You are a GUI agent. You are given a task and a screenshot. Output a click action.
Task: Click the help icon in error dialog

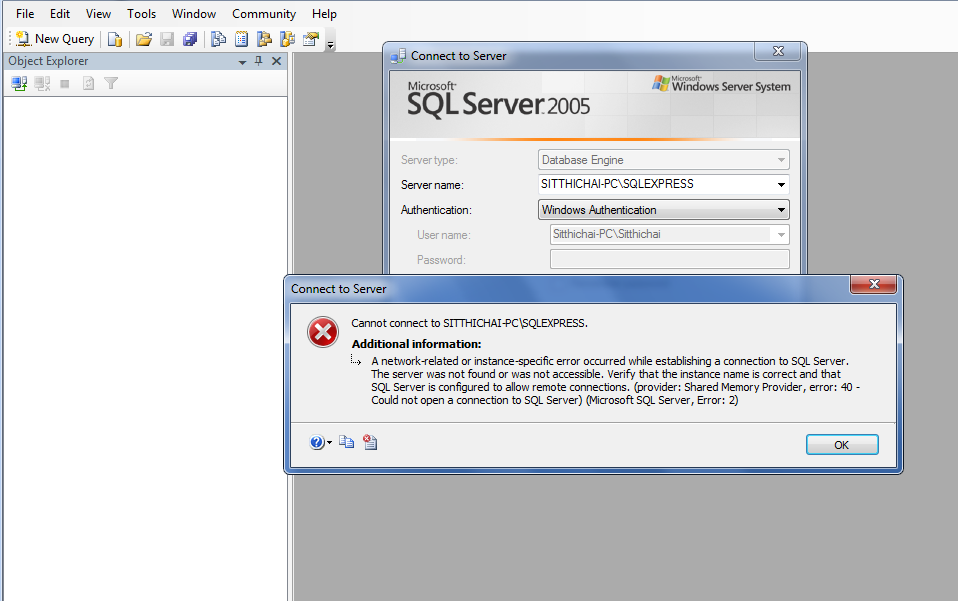pos(317,443)
